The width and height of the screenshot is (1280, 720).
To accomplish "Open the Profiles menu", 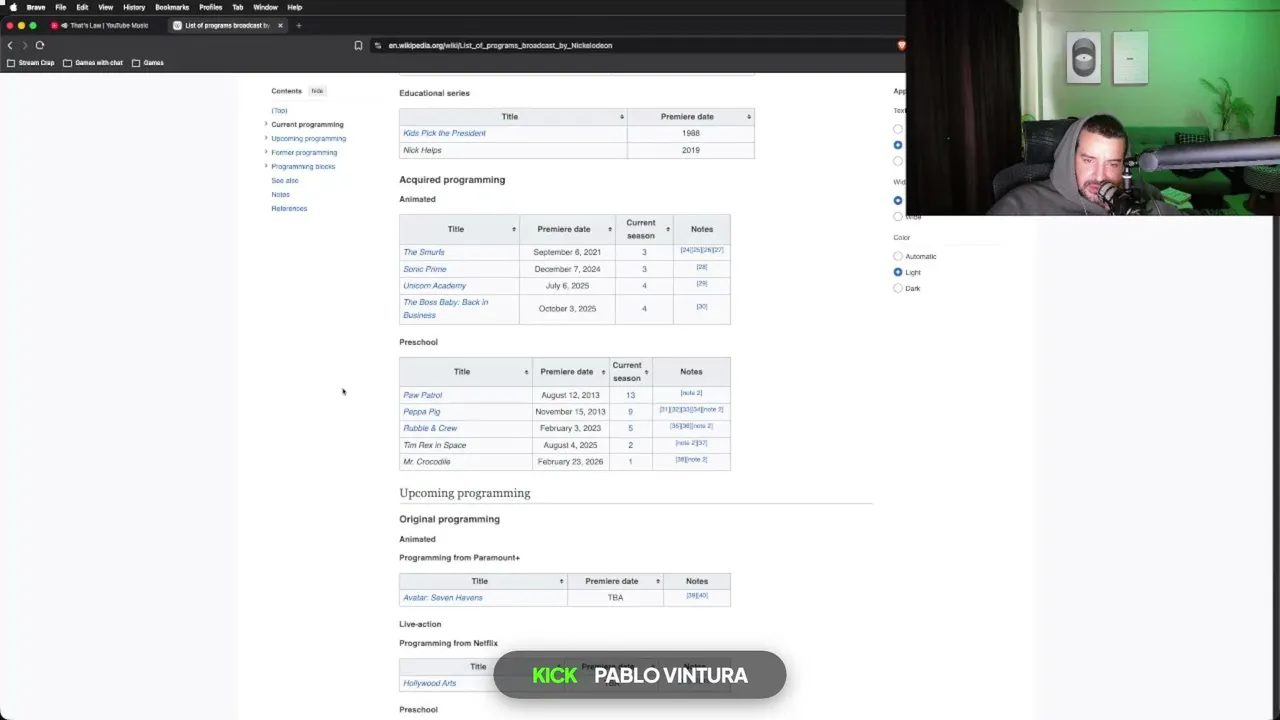I will [211, 7].
